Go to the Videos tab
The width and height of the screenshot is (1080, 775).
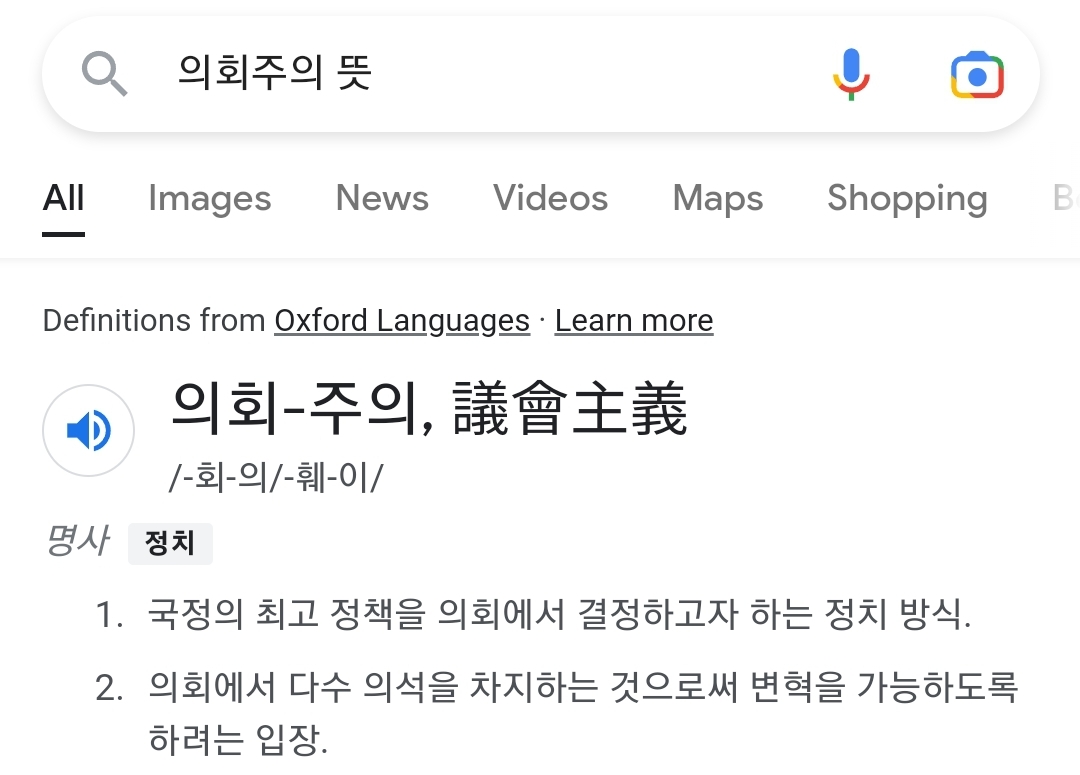click(x=550, y=198)
